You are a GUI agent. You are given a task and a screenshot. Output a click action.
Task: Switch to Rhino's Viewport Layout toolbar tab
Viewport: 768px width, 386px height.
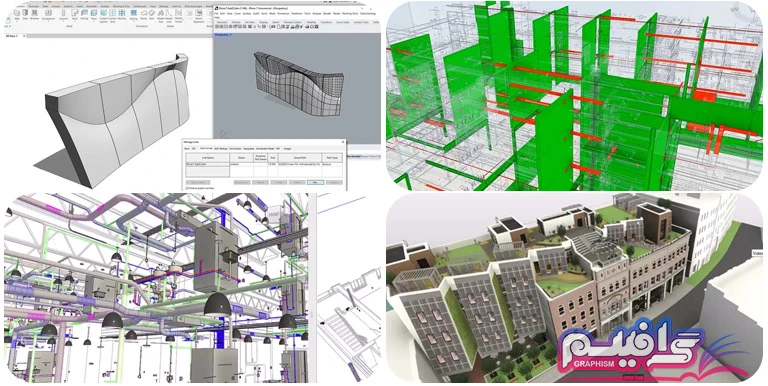click(293, 23)
